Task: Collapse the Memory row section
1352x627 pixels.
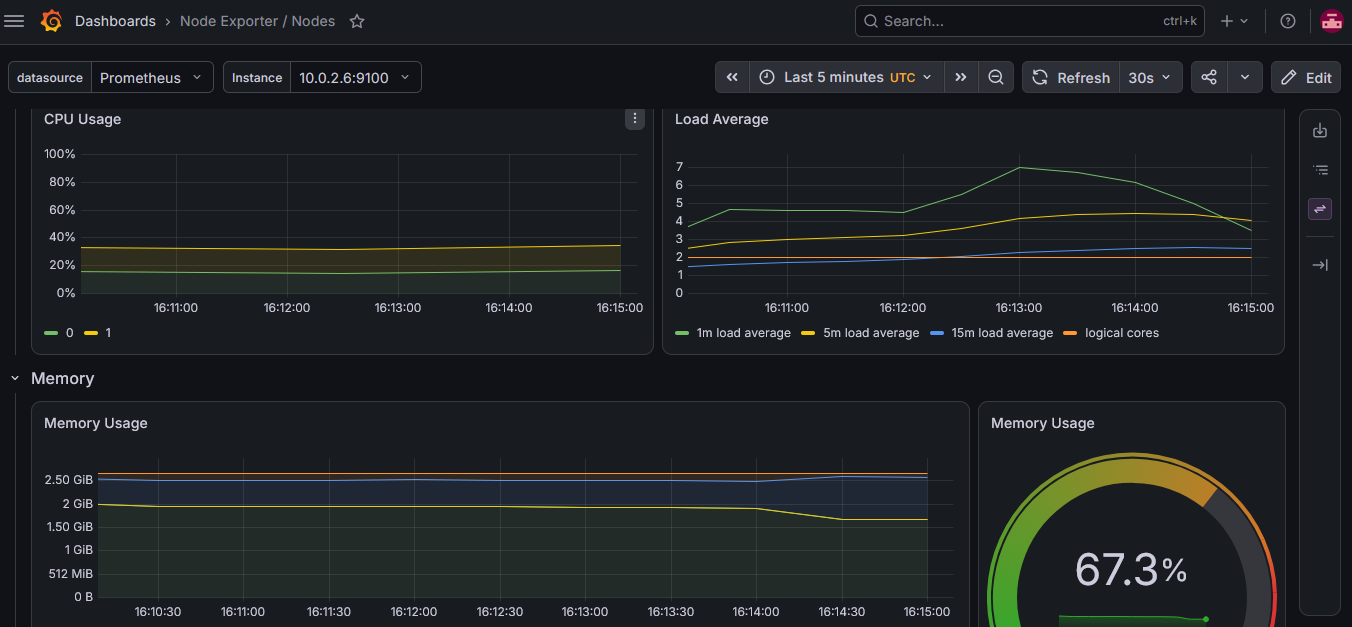Action: click(15, 379)
